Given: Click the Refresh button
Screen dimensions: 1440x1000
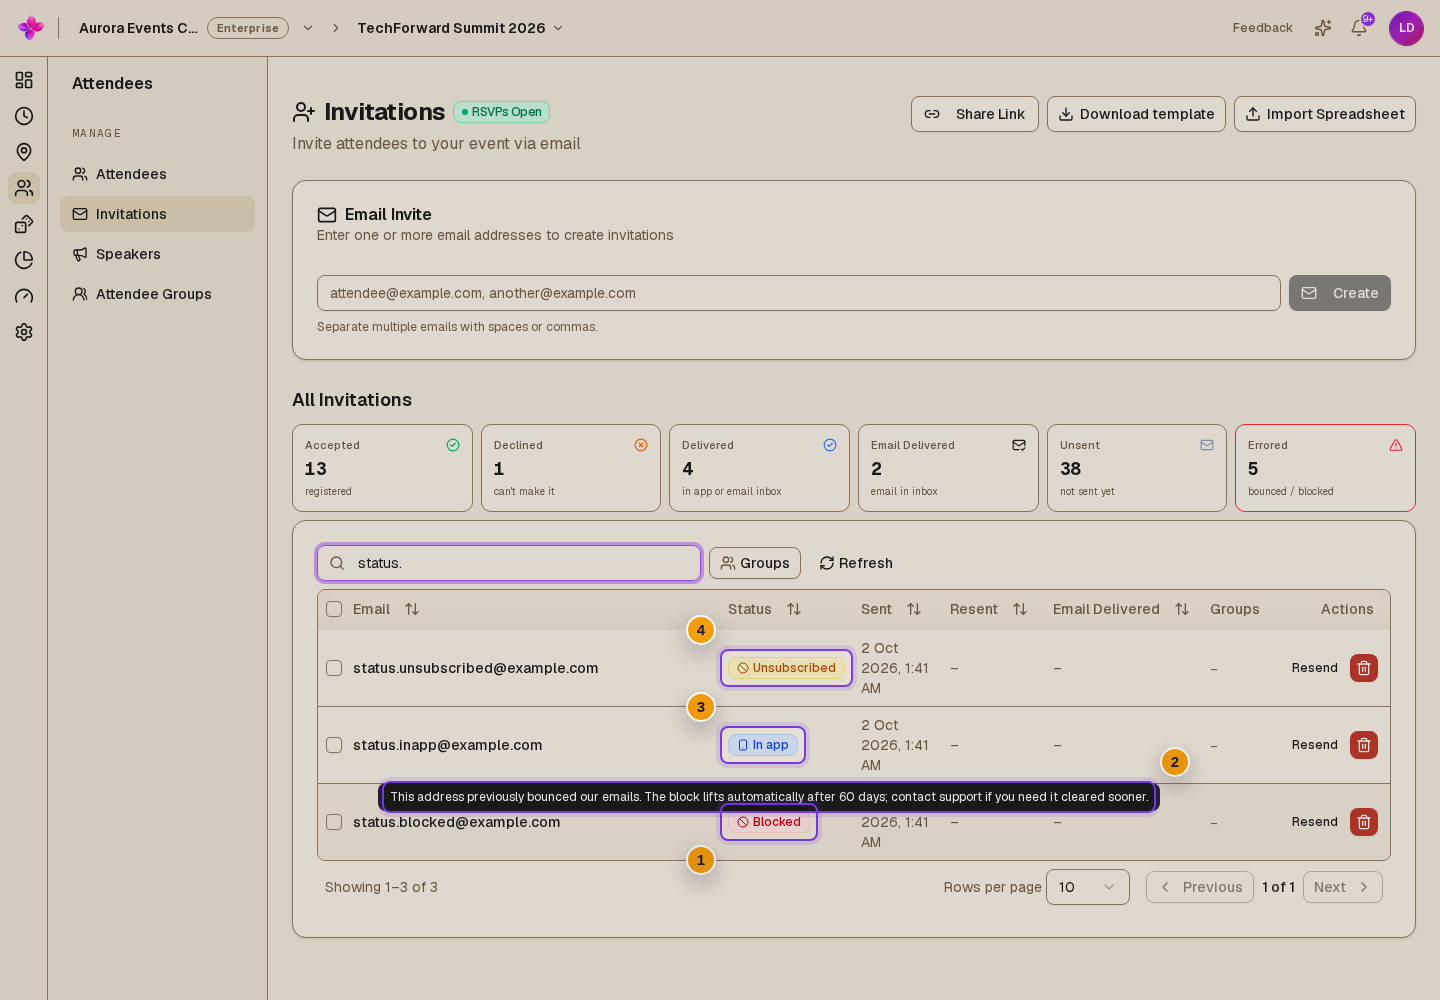Looking at the screenshot, I should 856,563.
